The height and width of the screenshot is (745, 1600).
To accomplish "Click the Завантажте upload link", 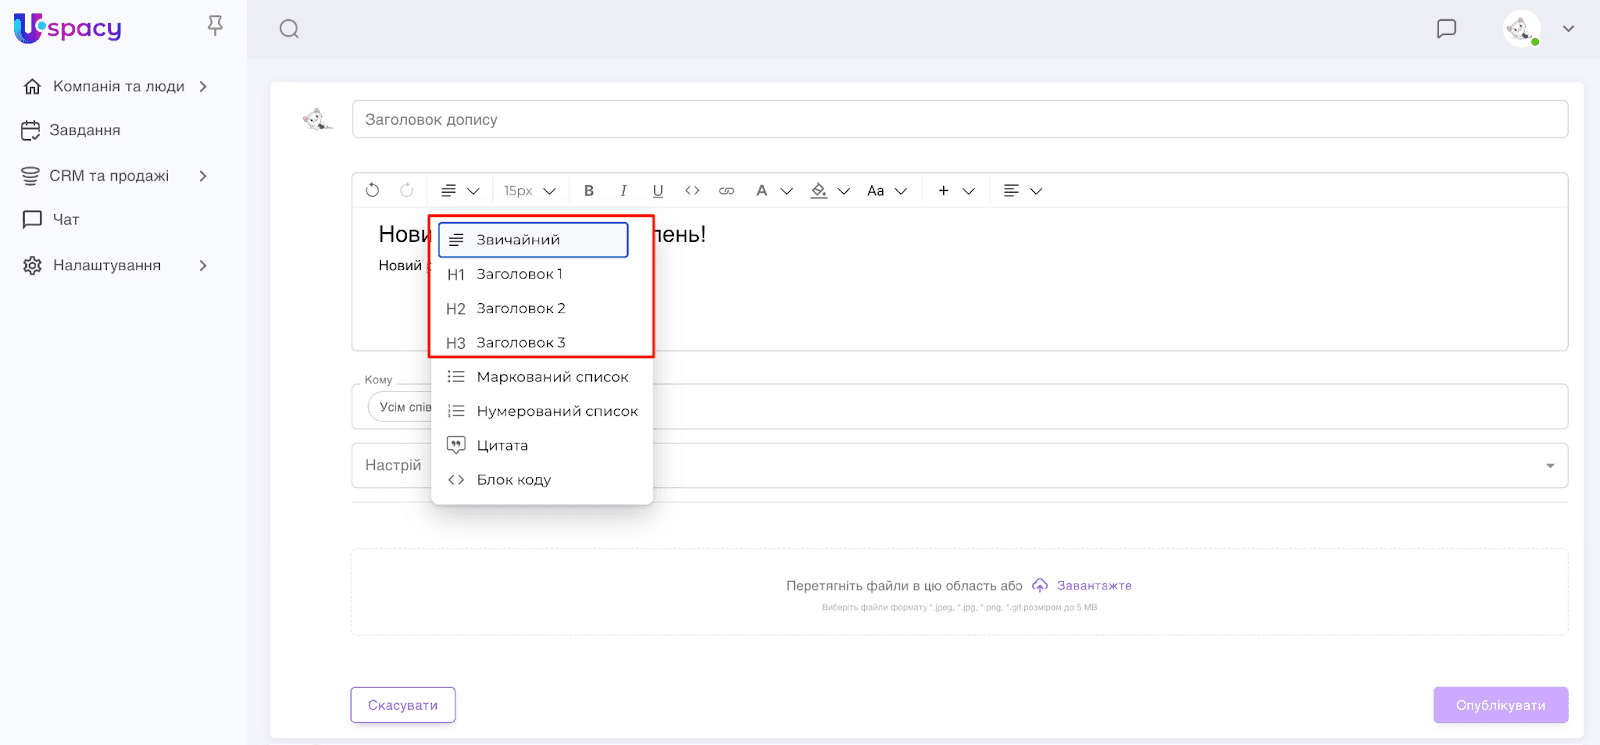I will pos(1093,586).
